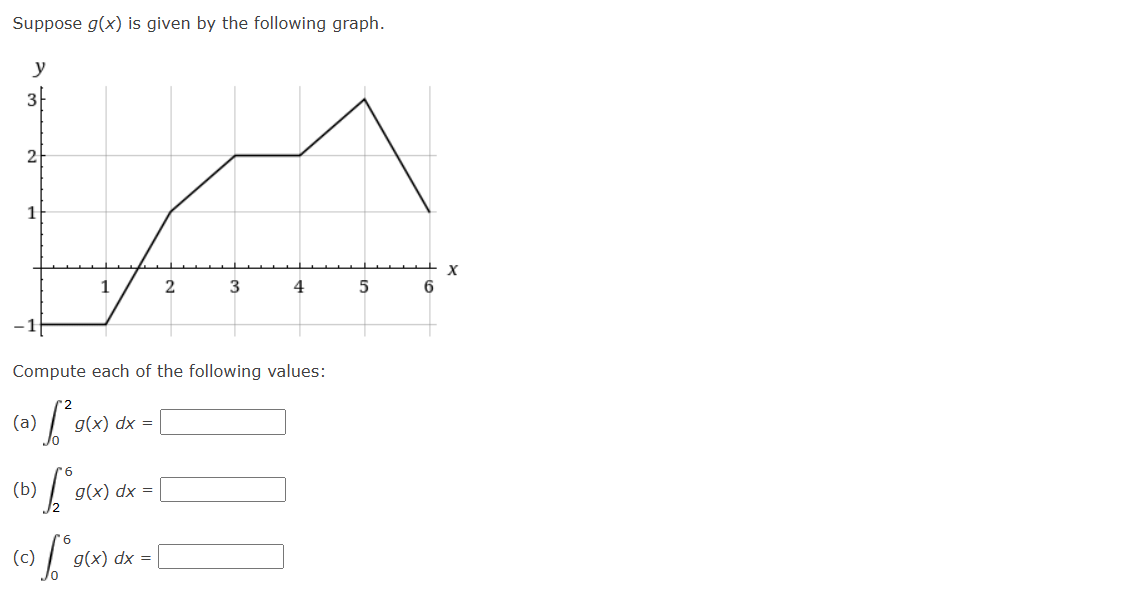Click the label (b) next to the second integral
Image resolution: width=1132 pixels, height=603 pixels.
pos(23,488)
